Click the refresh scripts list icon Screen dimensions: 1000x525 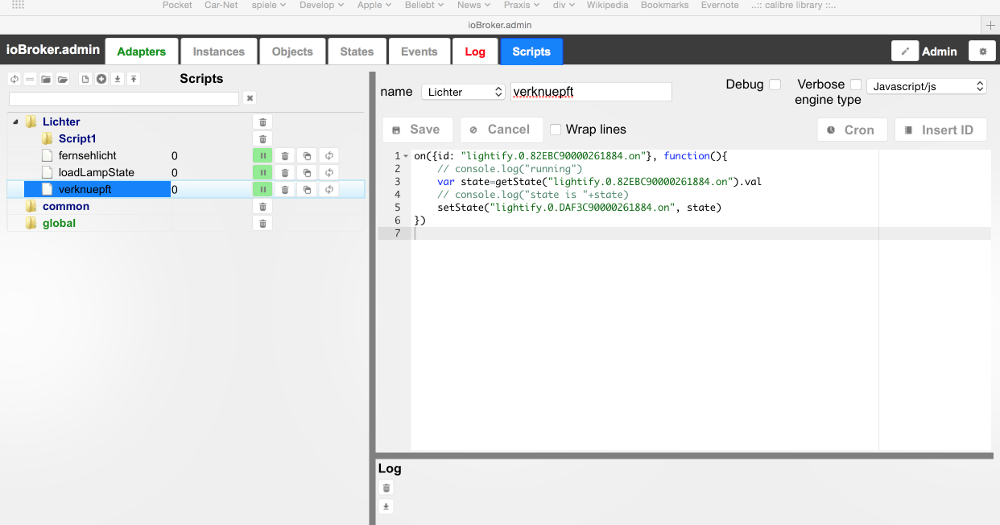click(14, 79)
